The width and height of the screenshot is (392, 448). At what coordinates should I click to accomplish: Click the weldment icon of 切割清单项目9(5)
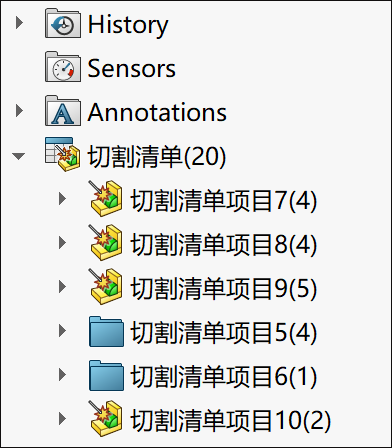tap(105, 286)
